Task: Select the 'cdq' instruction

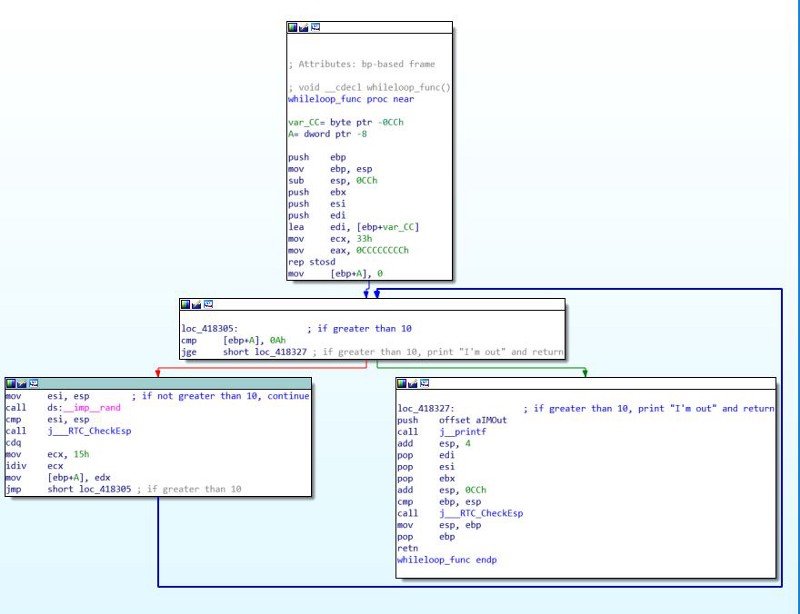Action: (x=13, y=443)
